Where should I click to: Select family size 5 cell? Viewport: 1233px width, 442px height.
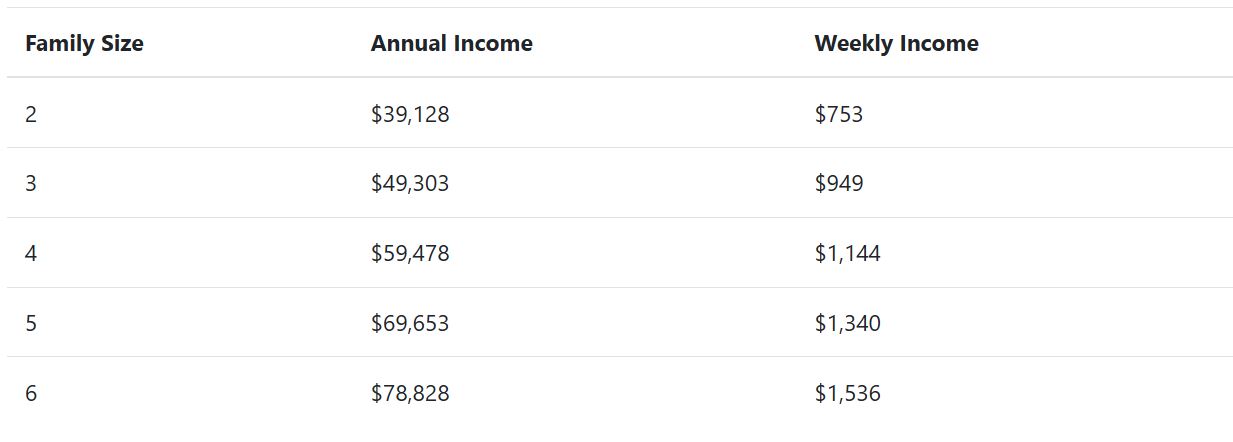[31, 324]
